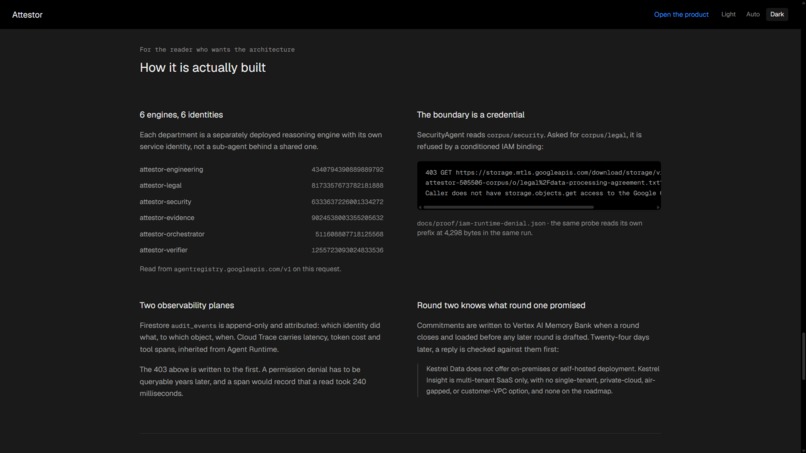Viewport: 806px width, 453px height.
Task: Click the right scroll arrow of the code block
Action: click(x=658, y=207)
